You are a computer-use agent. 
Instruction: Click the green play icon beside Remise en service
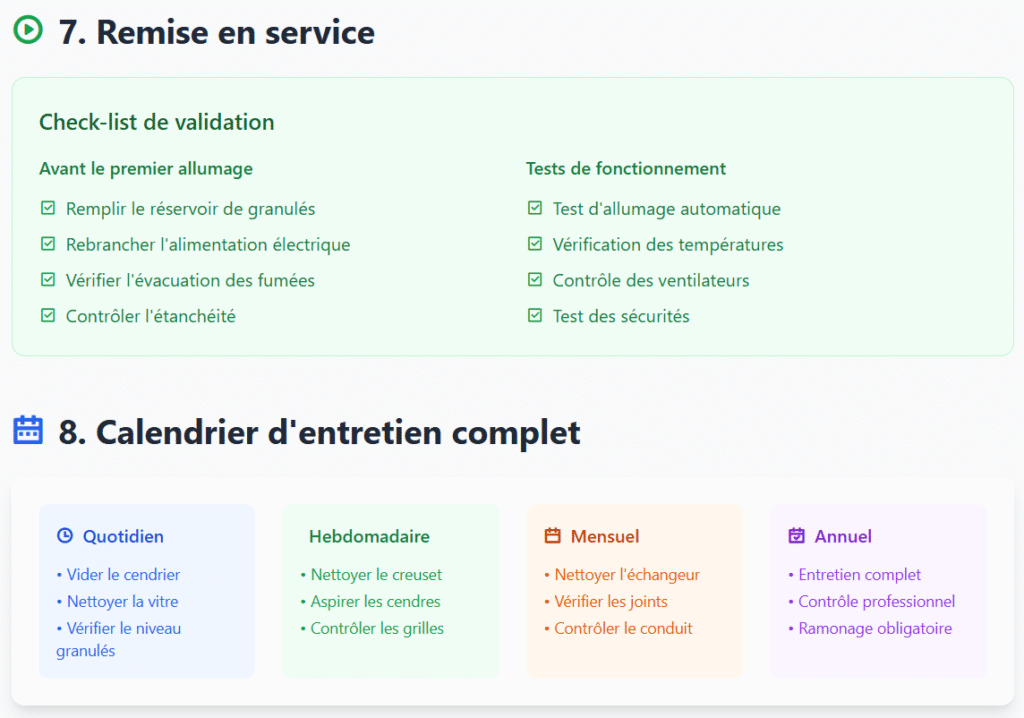pyautogui.click(x=28, y=31)
